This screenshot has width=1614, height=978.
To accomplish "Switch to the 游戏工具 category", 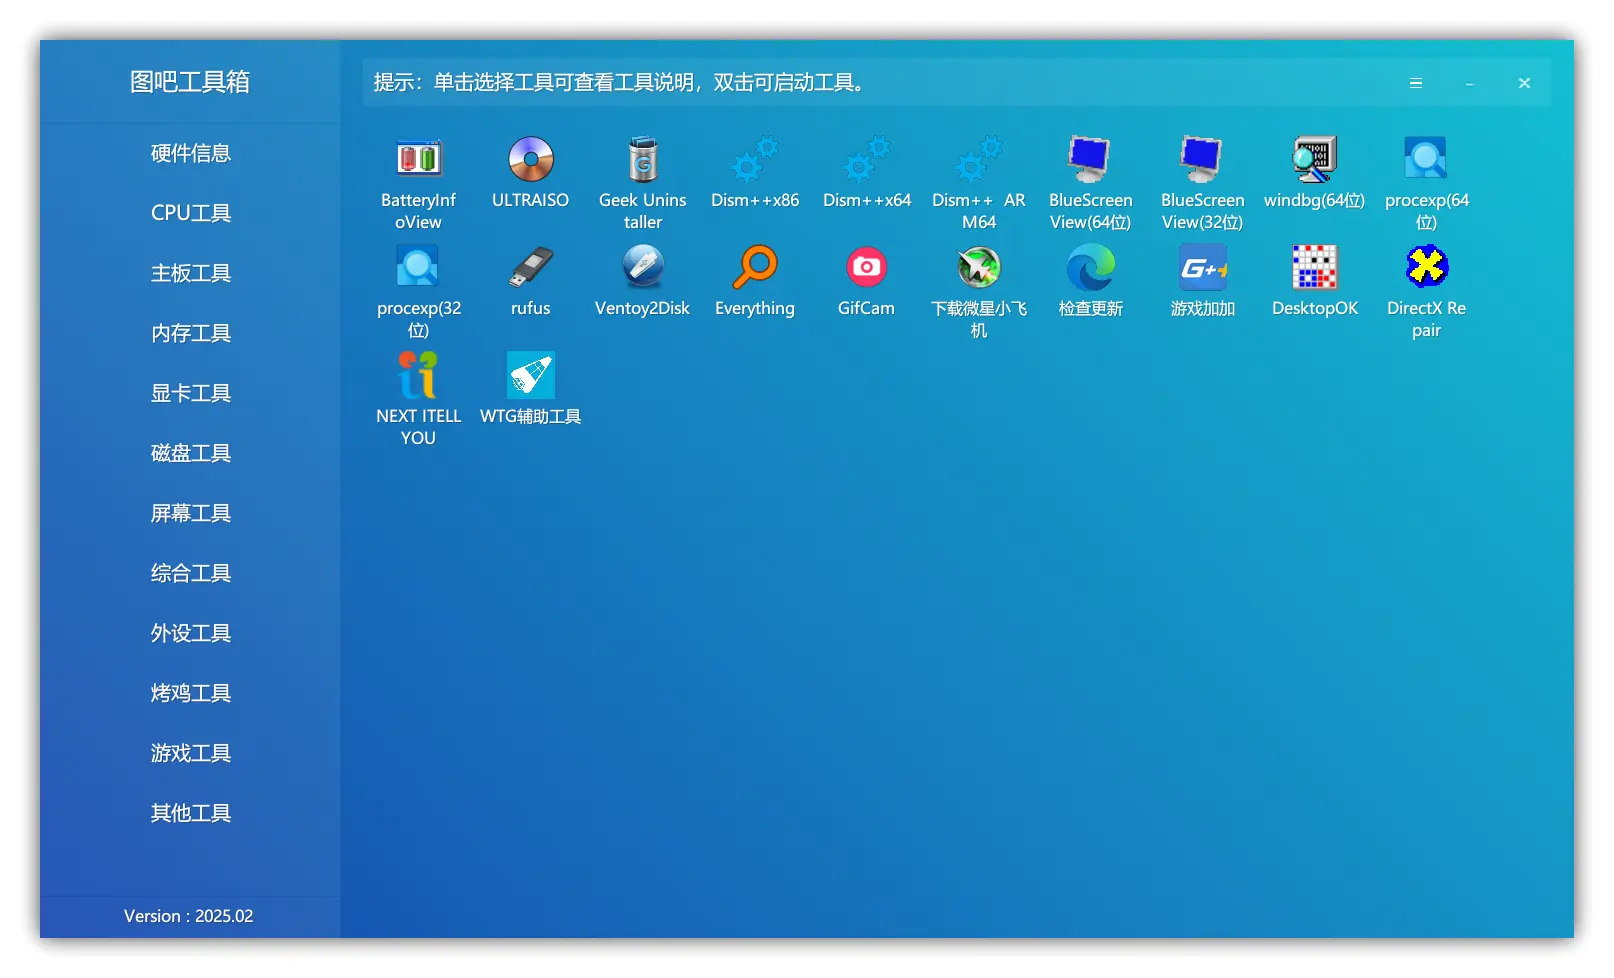I will click(x=191, y=753).
